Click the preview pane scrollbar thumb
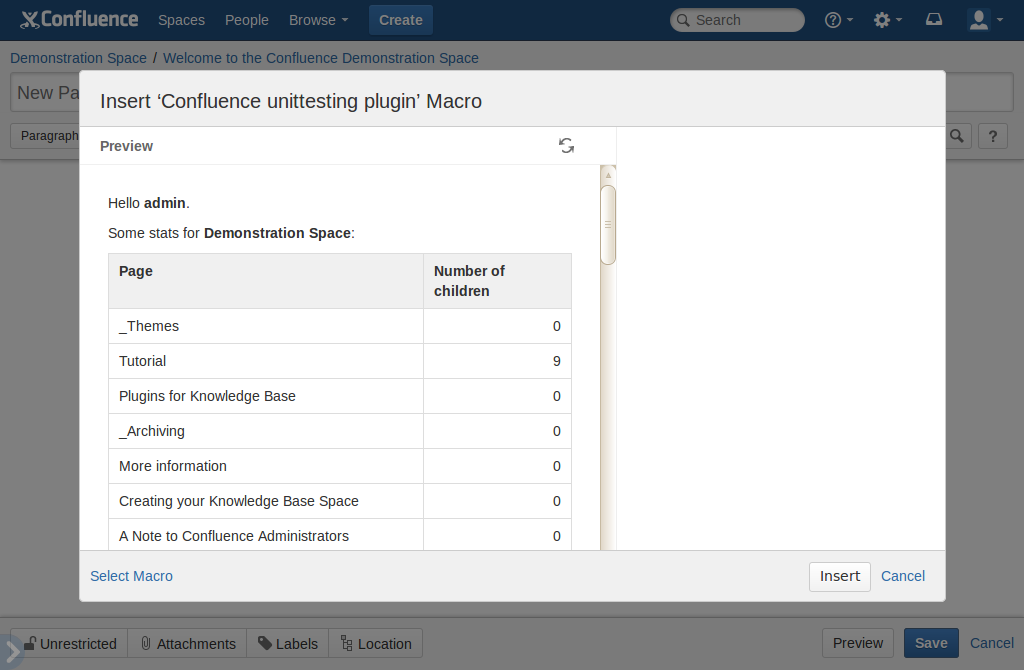This screenshot has width=1024, height=670. (x=608, y=224)
